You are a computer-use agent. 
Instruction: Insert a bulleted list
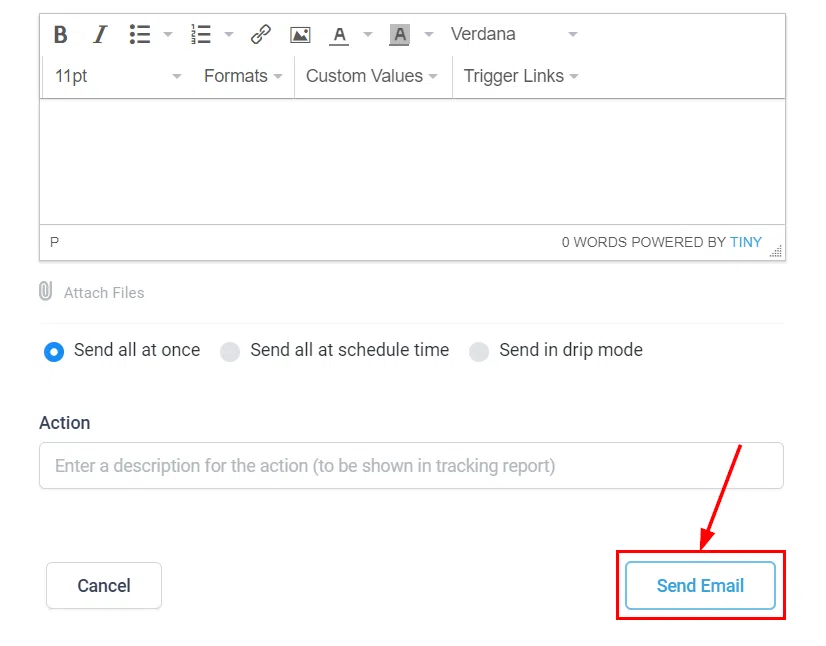click(x=139, y=33)
